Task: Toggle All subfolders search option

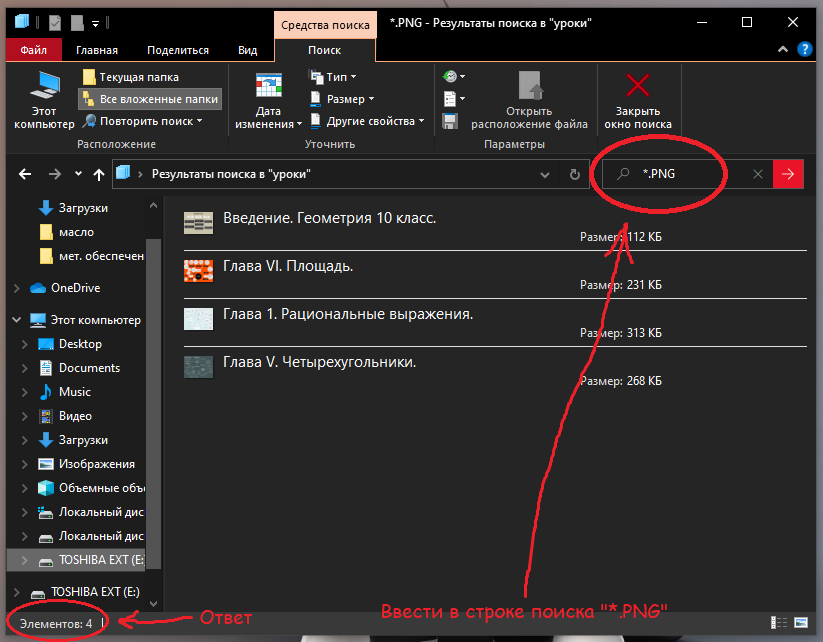Action: 150,99
